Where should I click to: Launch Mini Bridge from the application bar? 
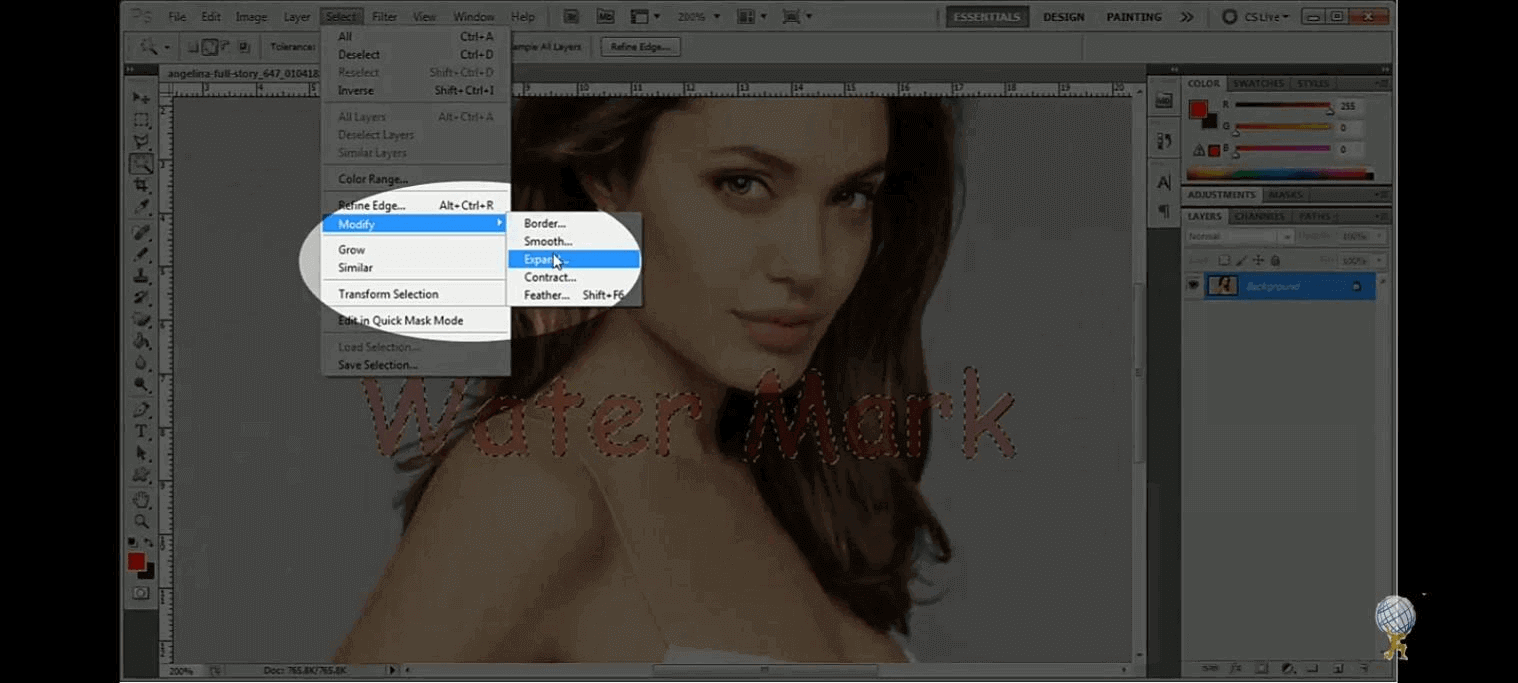click(x=605, y=17)
